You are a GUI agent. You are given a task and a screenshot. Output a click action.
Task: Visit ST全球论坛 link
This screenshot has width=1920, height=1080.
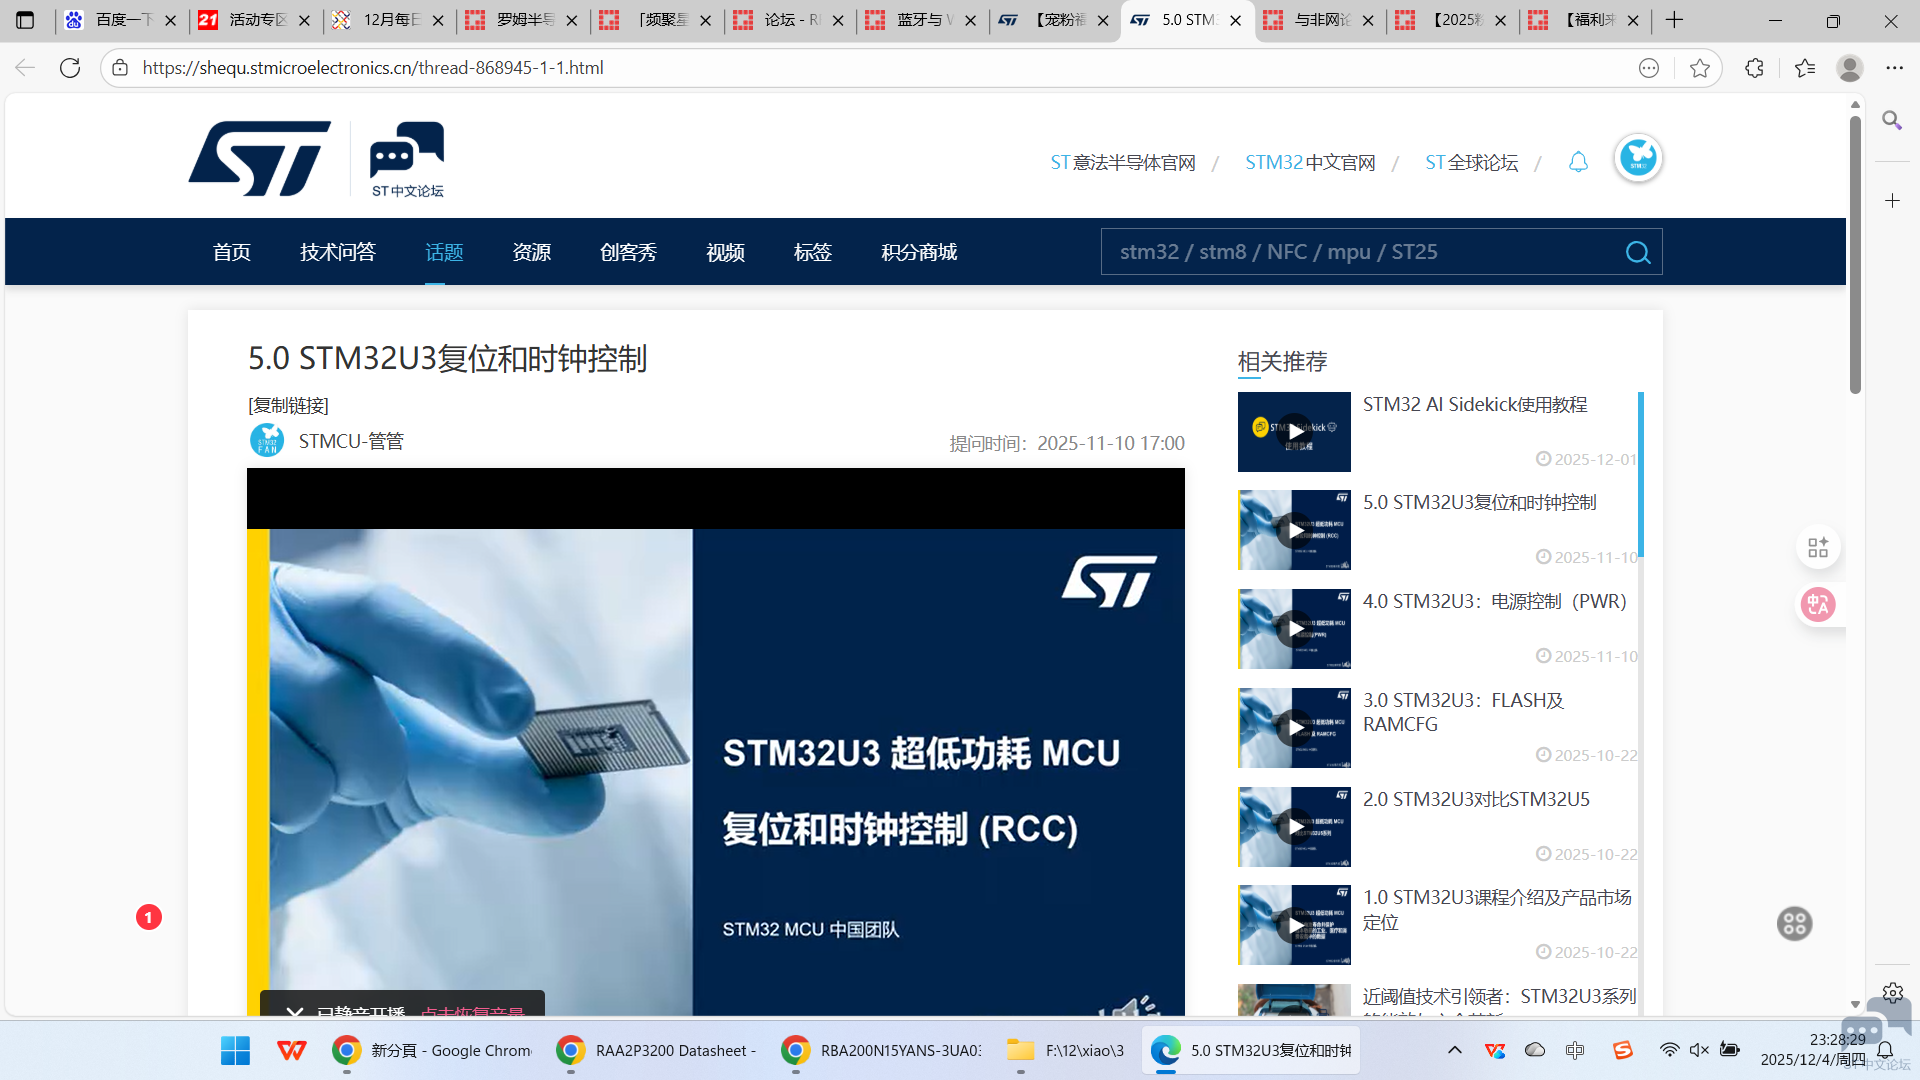tap(1472, 163)
